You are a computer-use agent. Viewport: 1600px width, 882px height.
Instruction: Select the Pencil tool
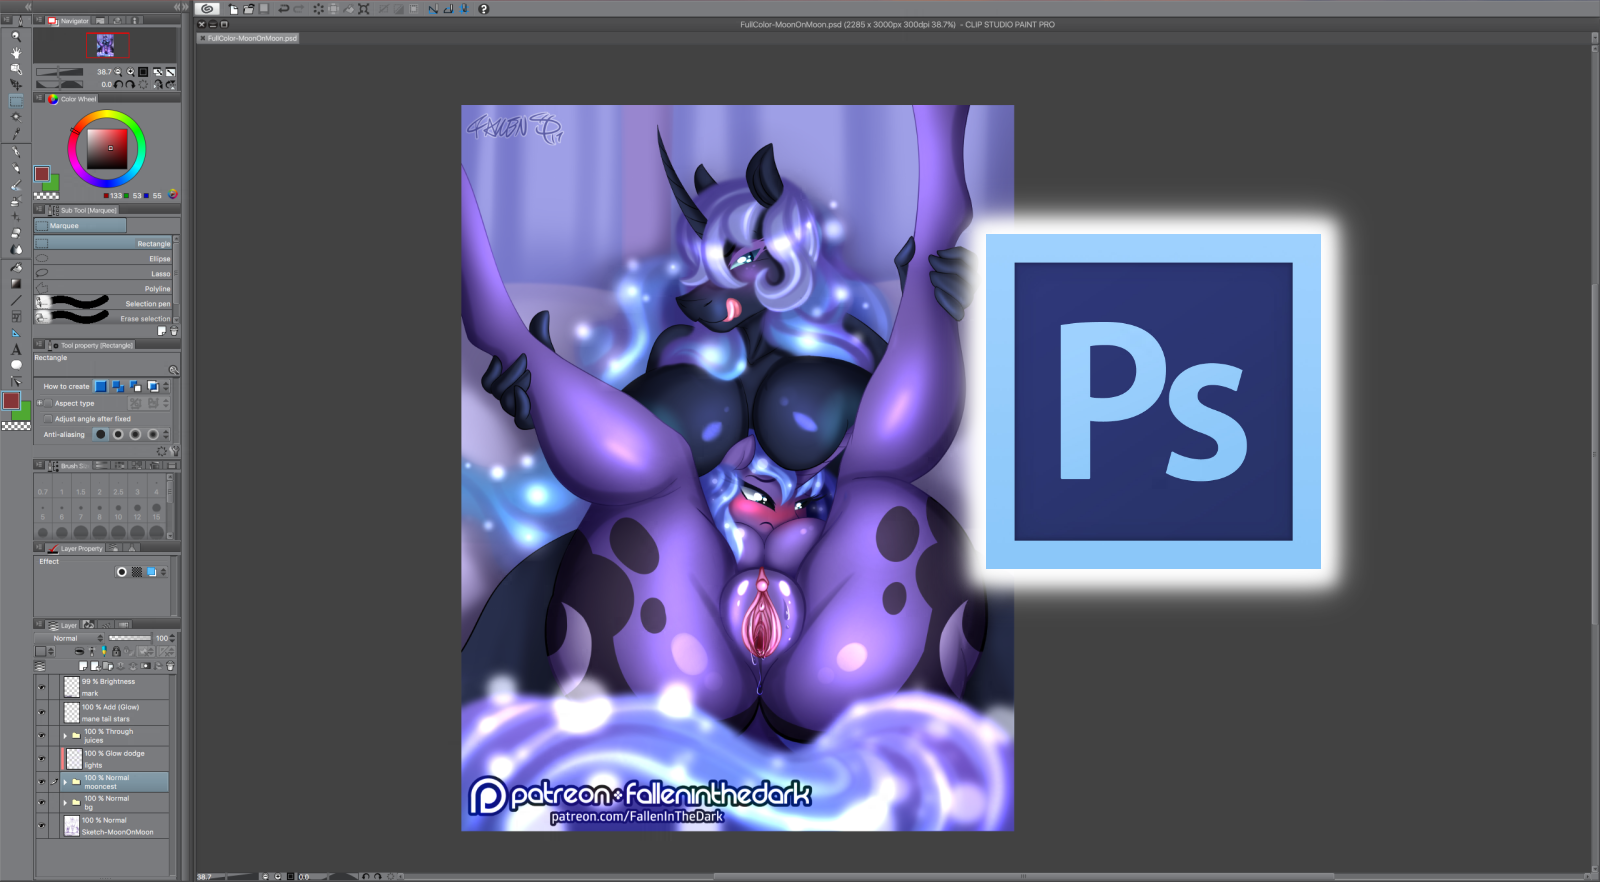(16, 168)
